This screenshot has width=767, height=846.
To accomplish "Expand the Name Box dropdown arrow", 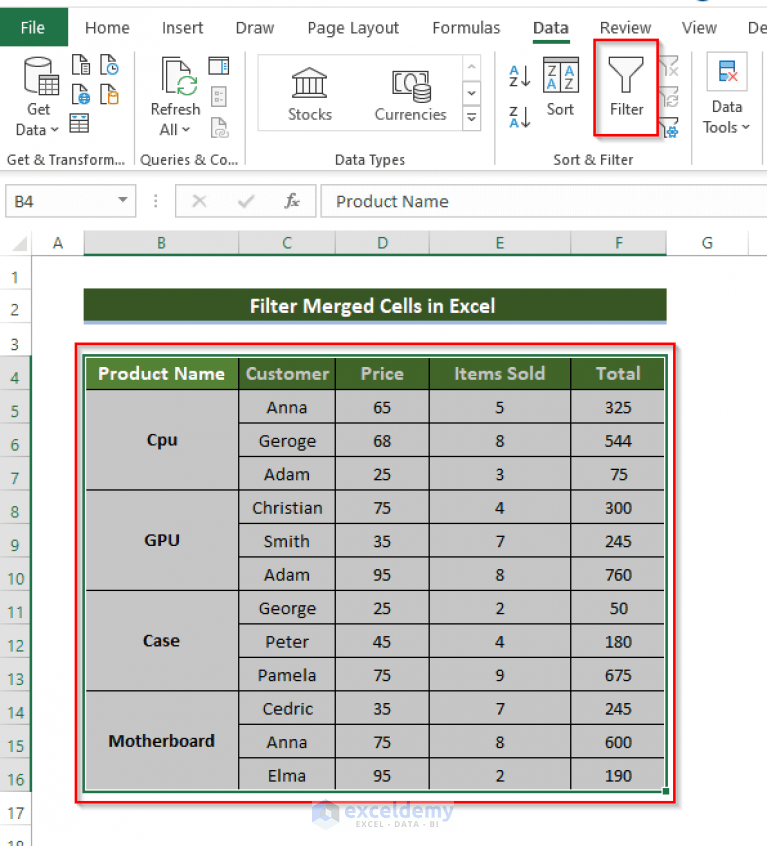I will coord(123,201).
